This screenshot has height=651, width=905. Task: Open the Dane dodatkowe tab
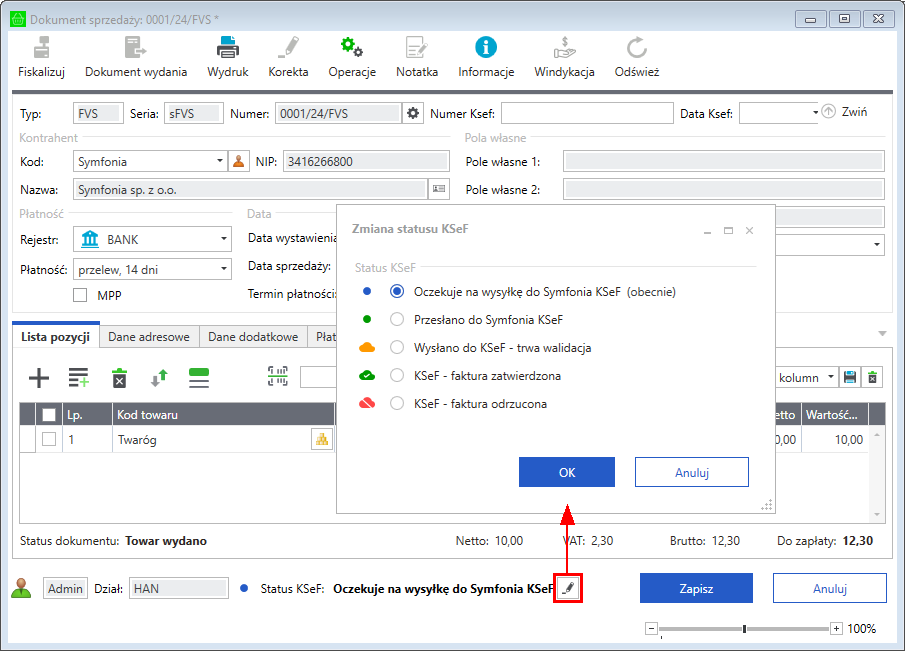(x=252, y=337)
